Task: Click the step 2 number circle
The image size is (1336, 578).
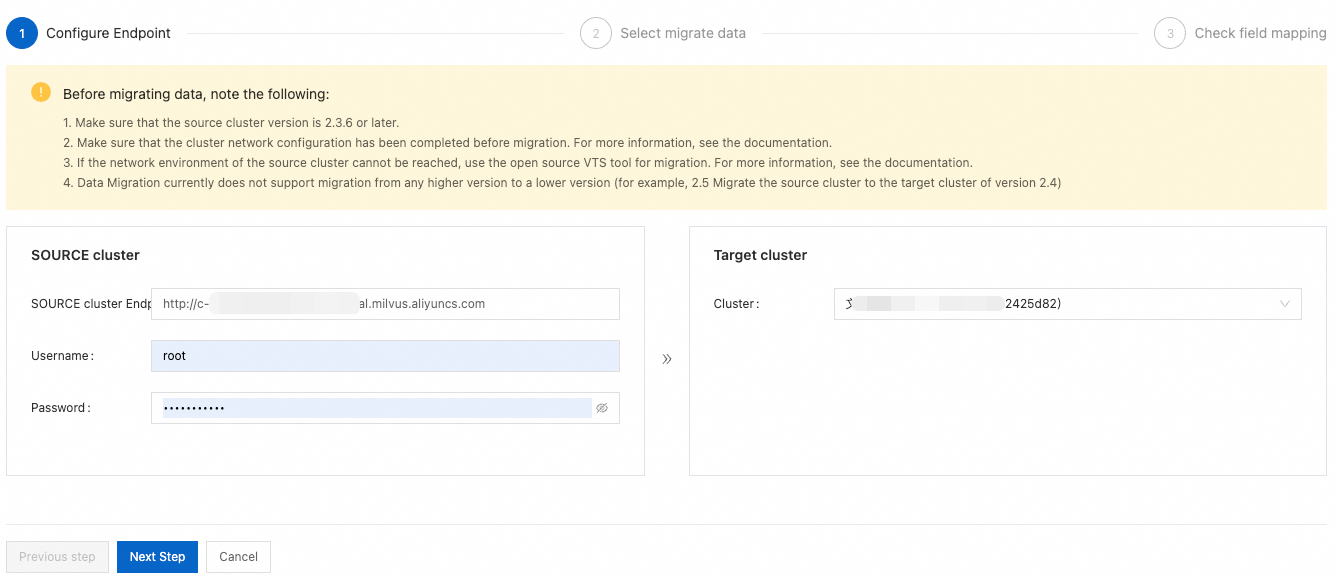Action: click(595, 33)
